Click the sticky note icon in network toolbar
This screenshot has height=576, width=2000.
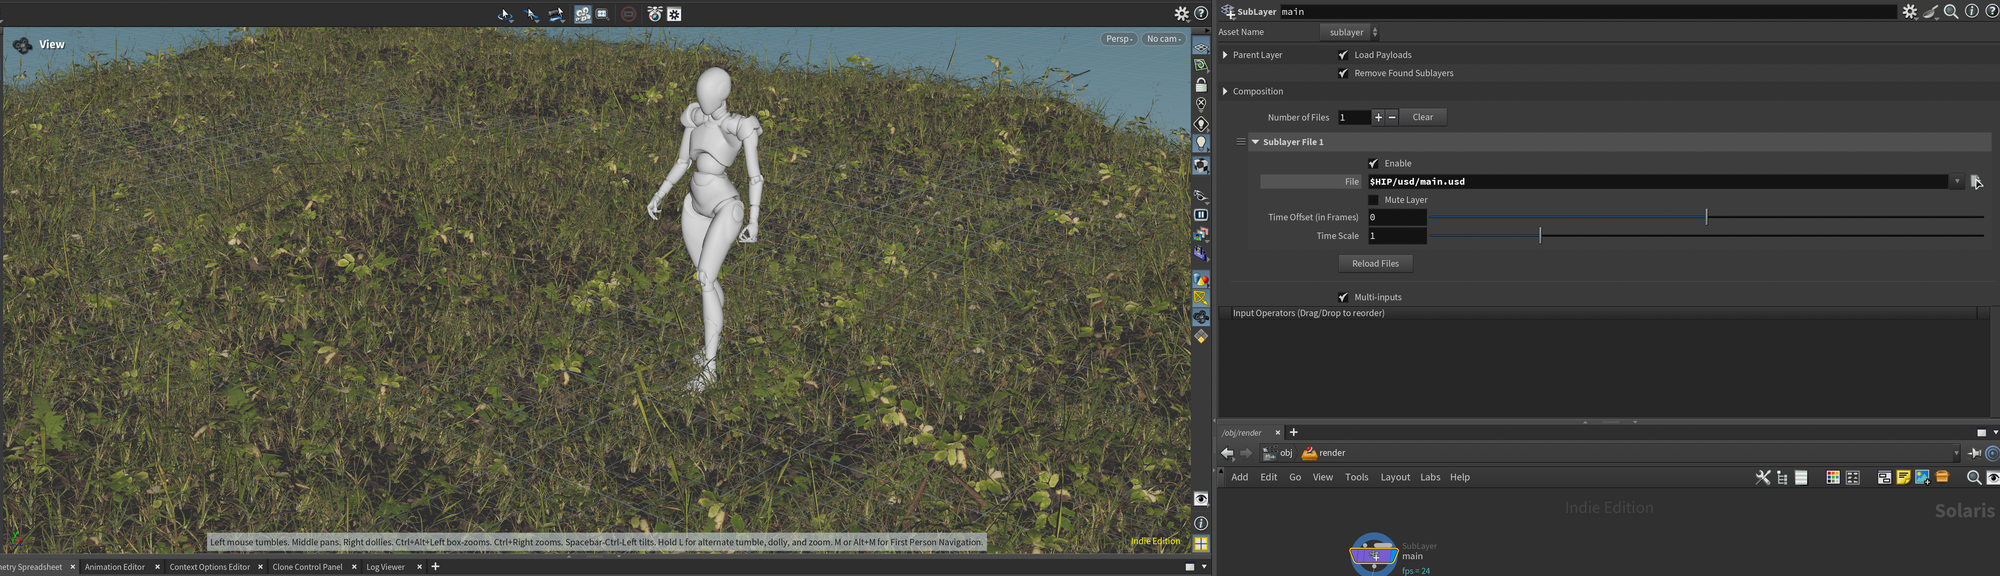(x=1903, y=478)
